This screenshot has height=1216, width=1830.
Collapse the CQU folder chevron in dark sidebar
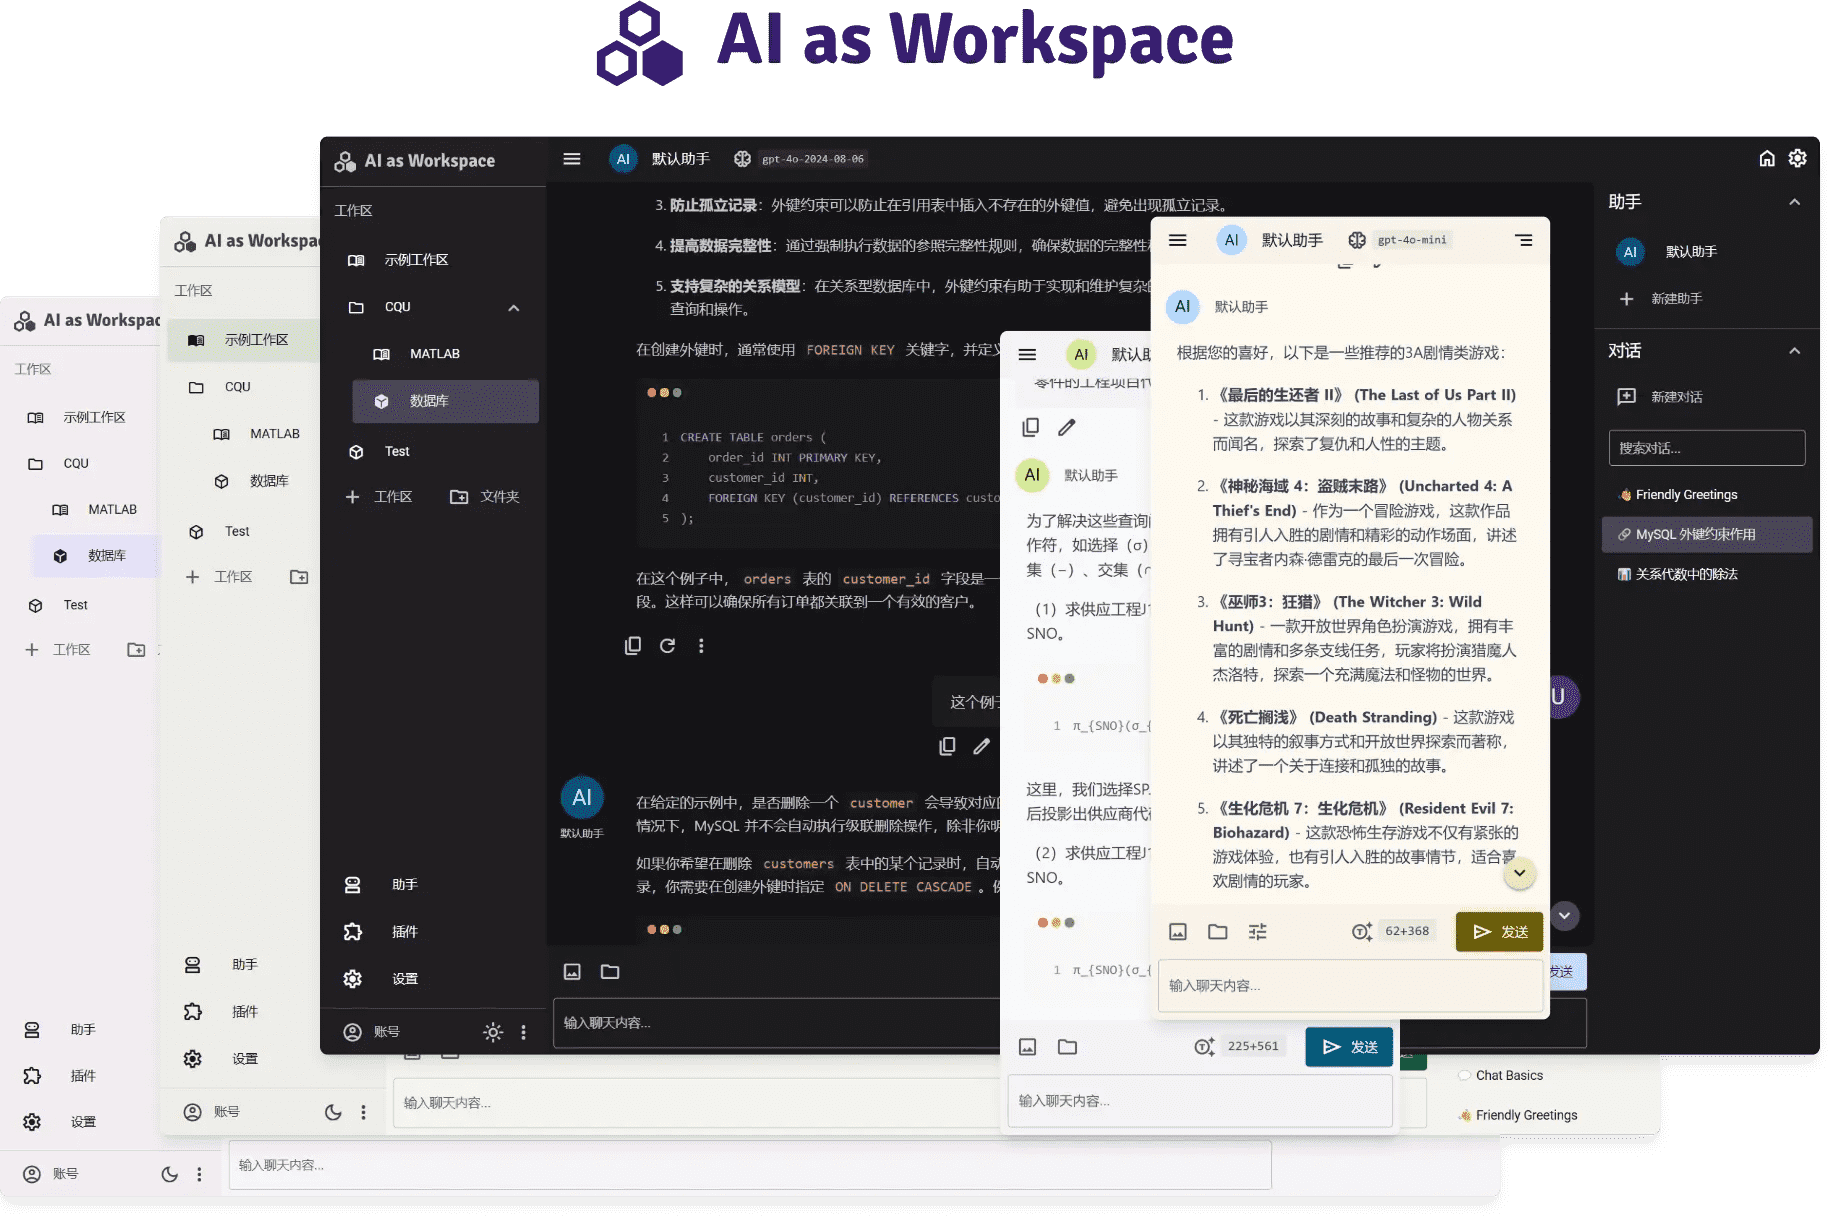click(x=514, y=308)
